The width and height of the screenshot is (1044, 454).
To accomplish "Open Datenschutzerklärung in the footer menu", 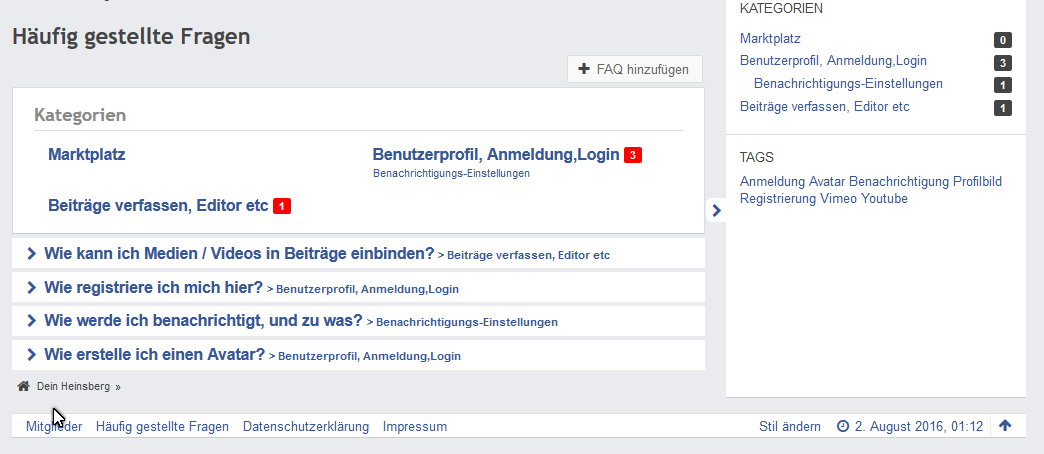I will click(x=305, y=426).
